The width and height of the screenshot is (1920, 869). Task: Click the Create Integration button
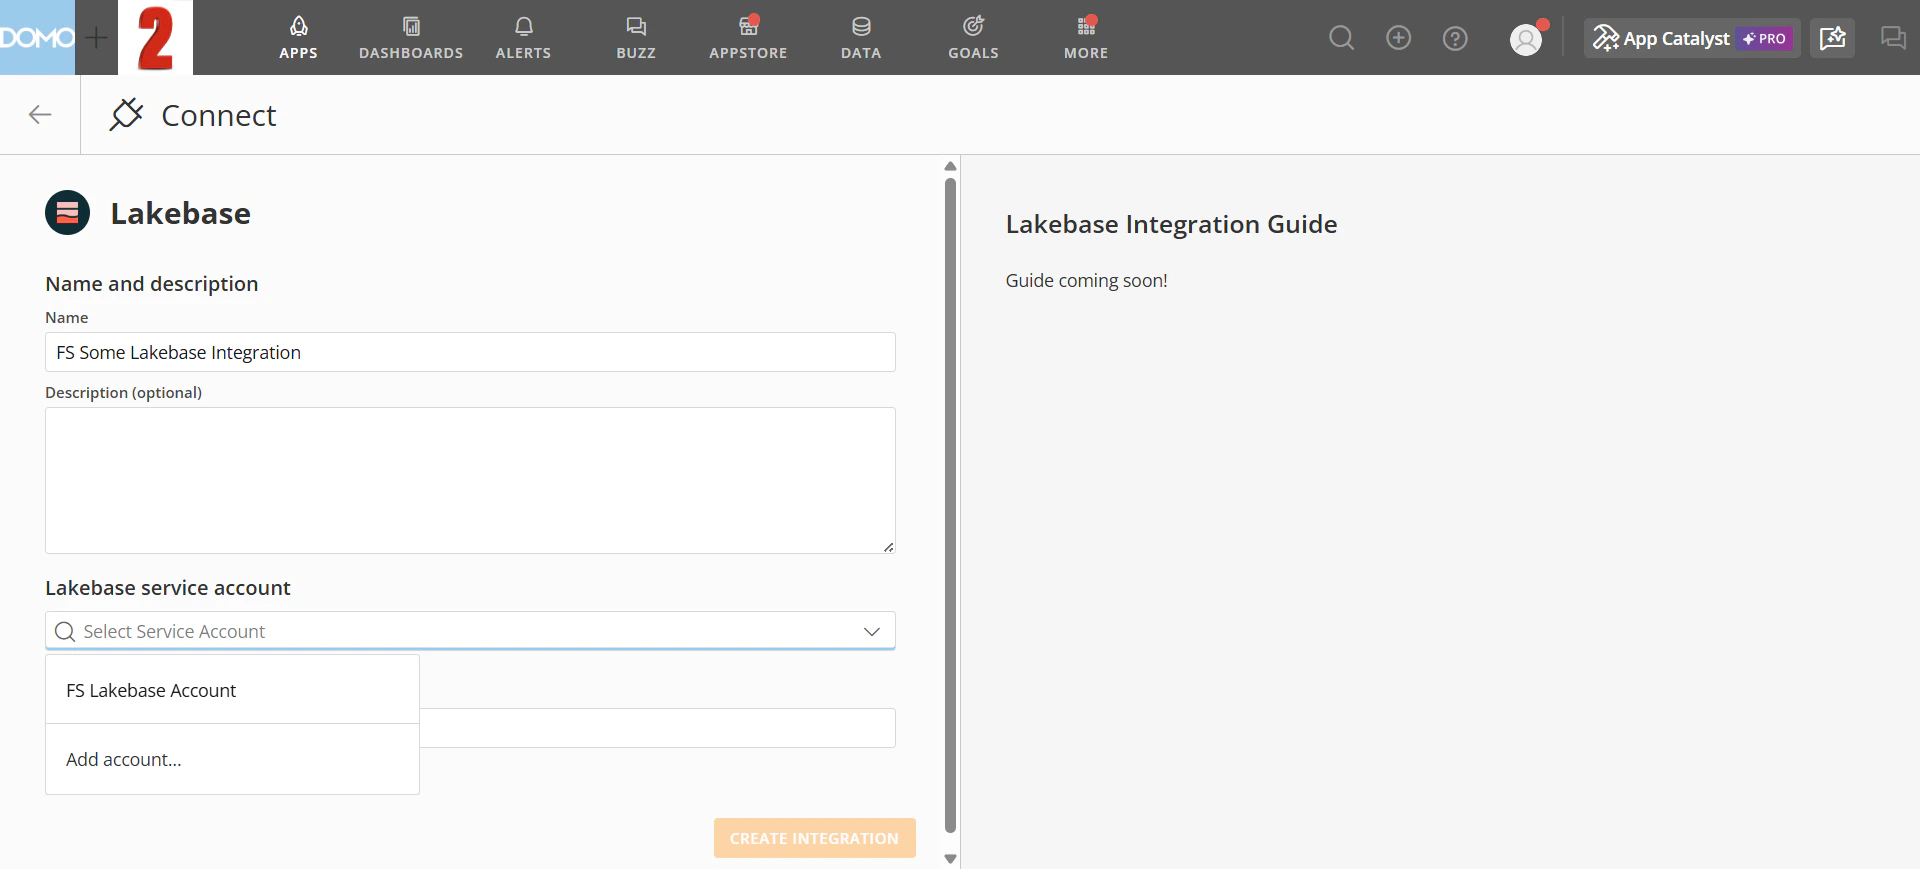coord(815,838)
